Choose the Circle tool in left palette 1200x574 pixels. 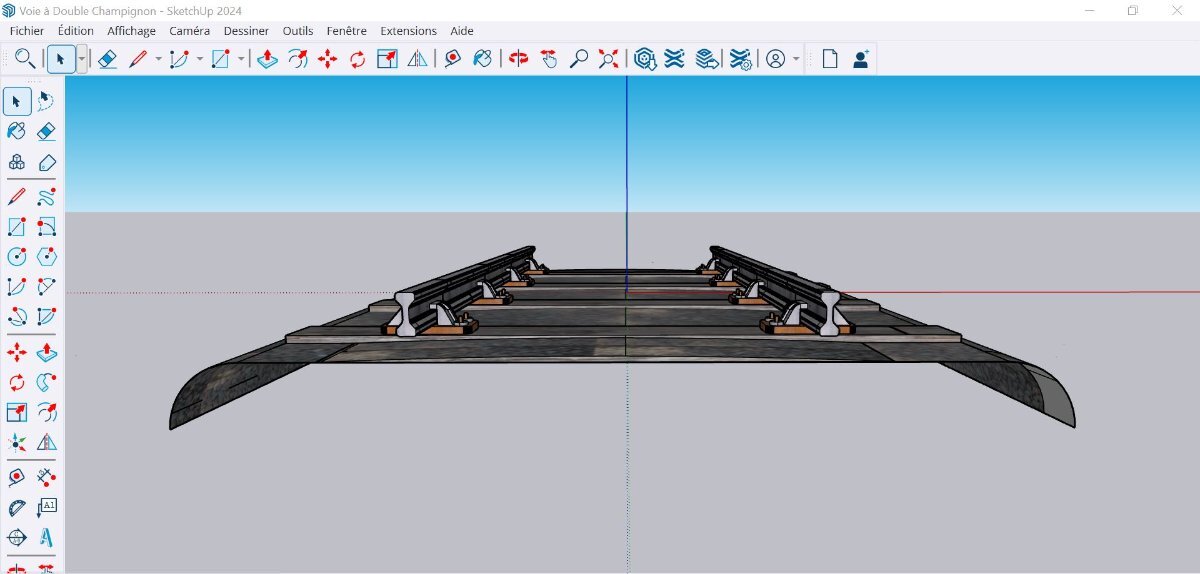(x=17, y=257)
